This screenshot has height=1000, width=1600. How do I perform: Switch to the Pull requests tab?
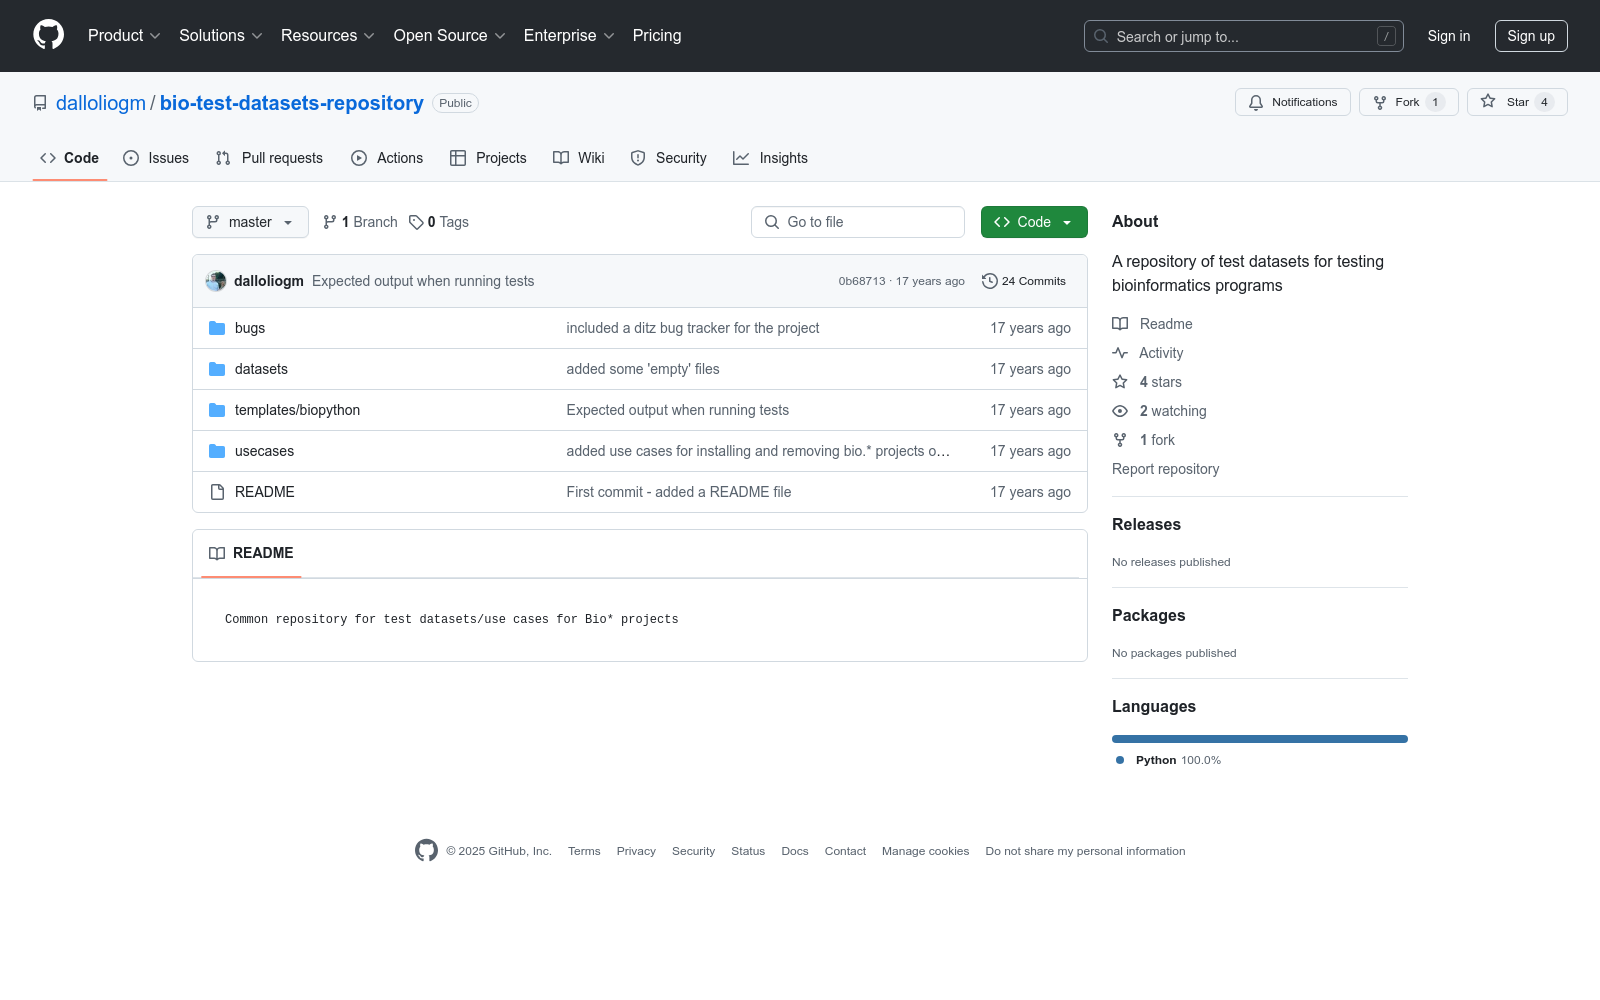(269, 158)
